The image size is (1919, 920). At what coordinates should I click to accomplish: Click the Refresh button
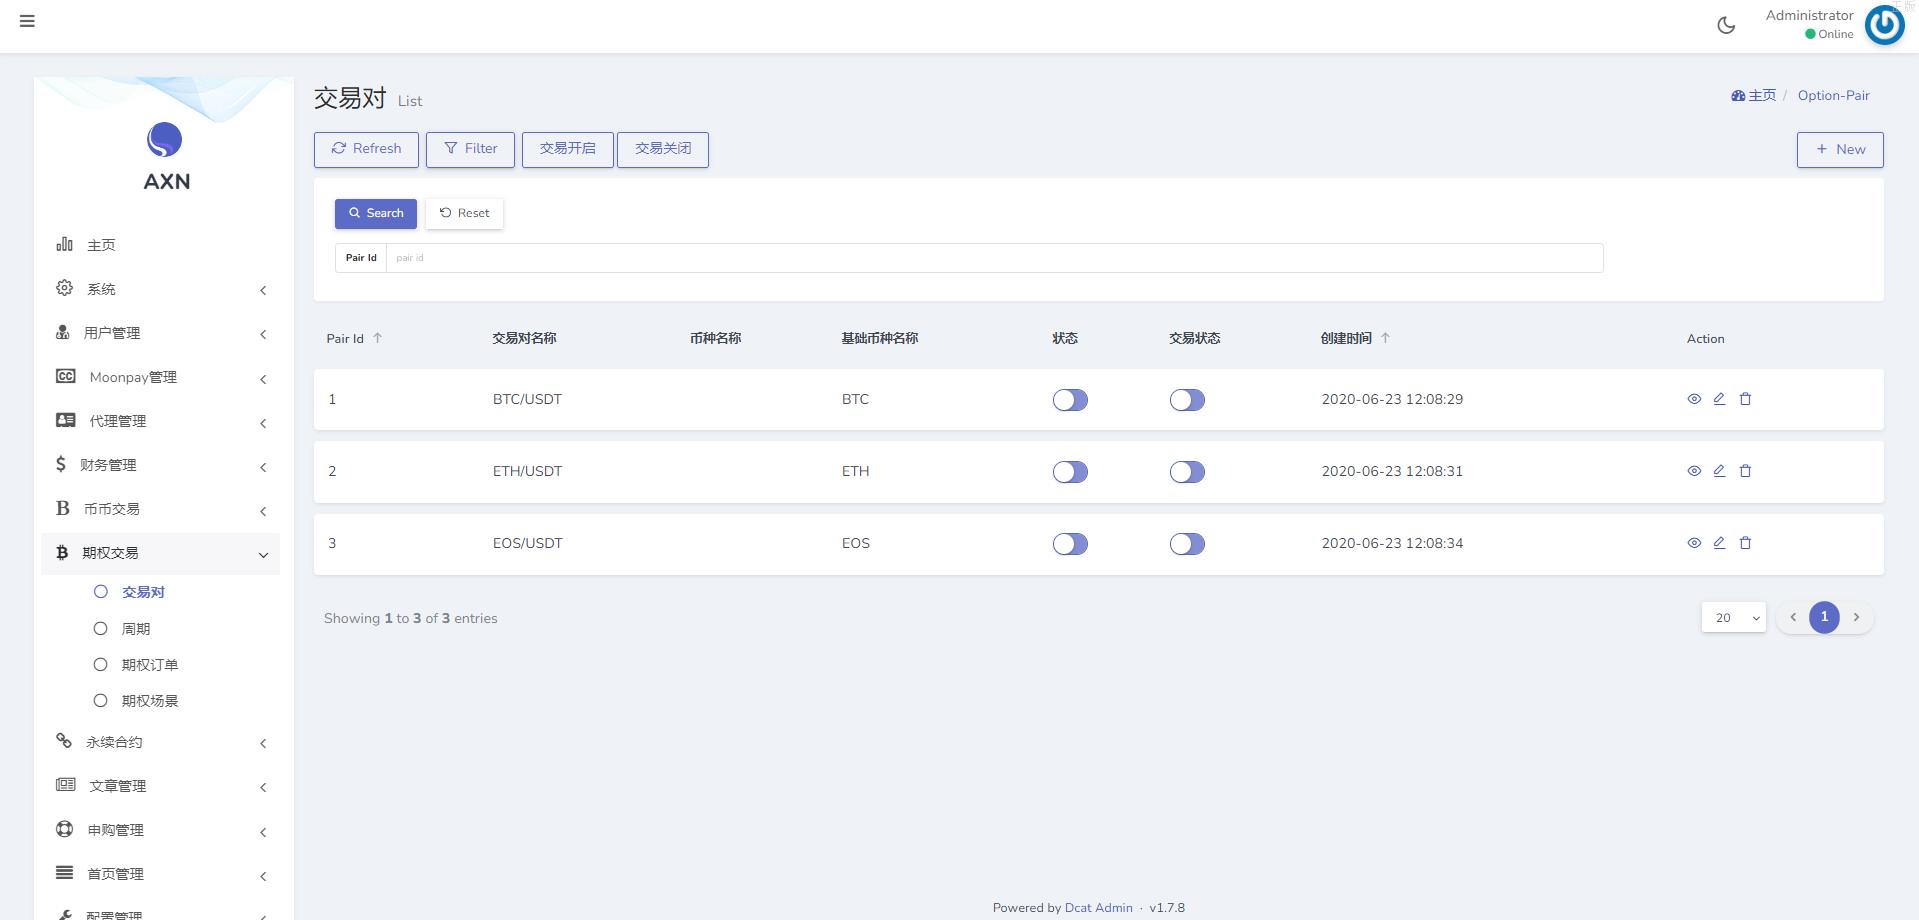click(x=366, y=149)
